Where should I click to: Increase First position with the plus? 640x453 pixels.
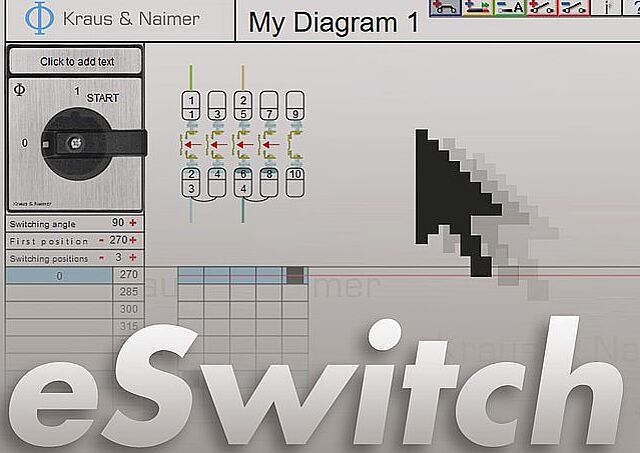133,240
